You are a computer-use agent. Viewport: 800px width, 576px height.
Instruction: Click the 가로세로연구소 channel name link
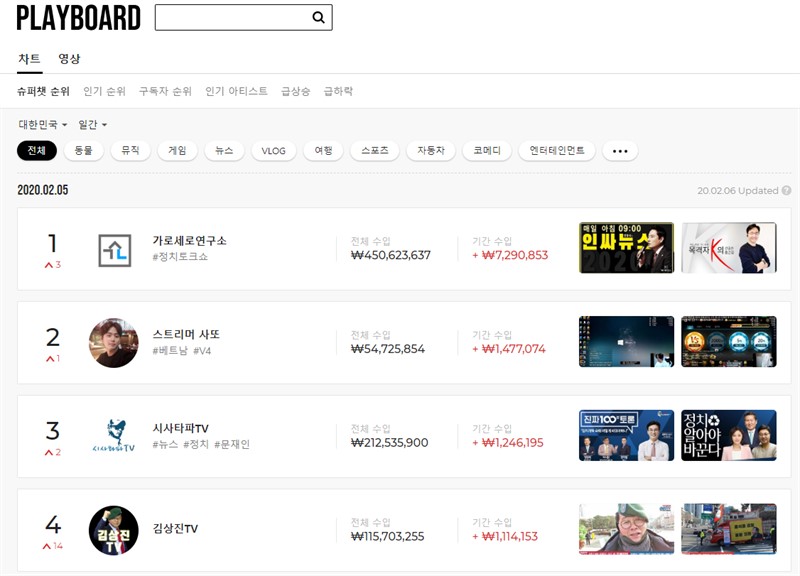pos(189,241)
